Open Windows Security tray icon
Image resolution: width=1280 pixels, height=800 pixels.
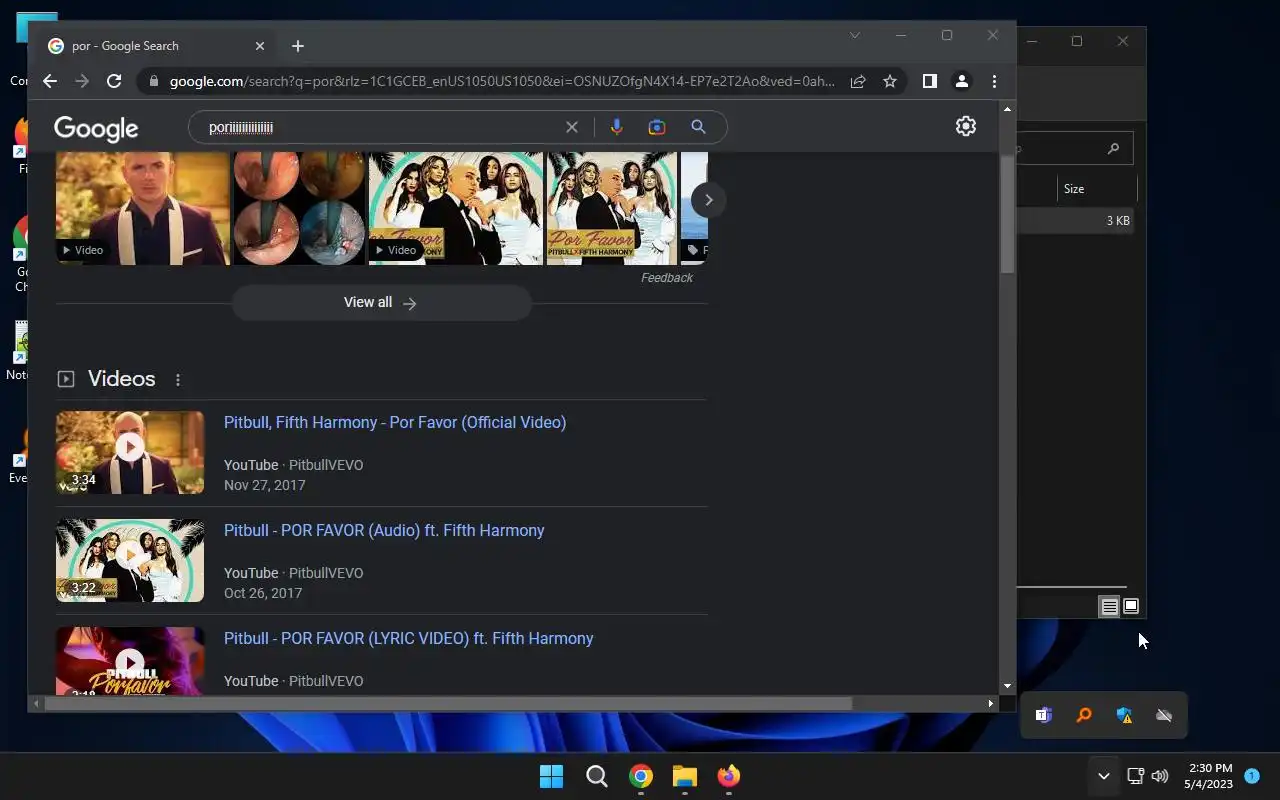(1124, 715)
